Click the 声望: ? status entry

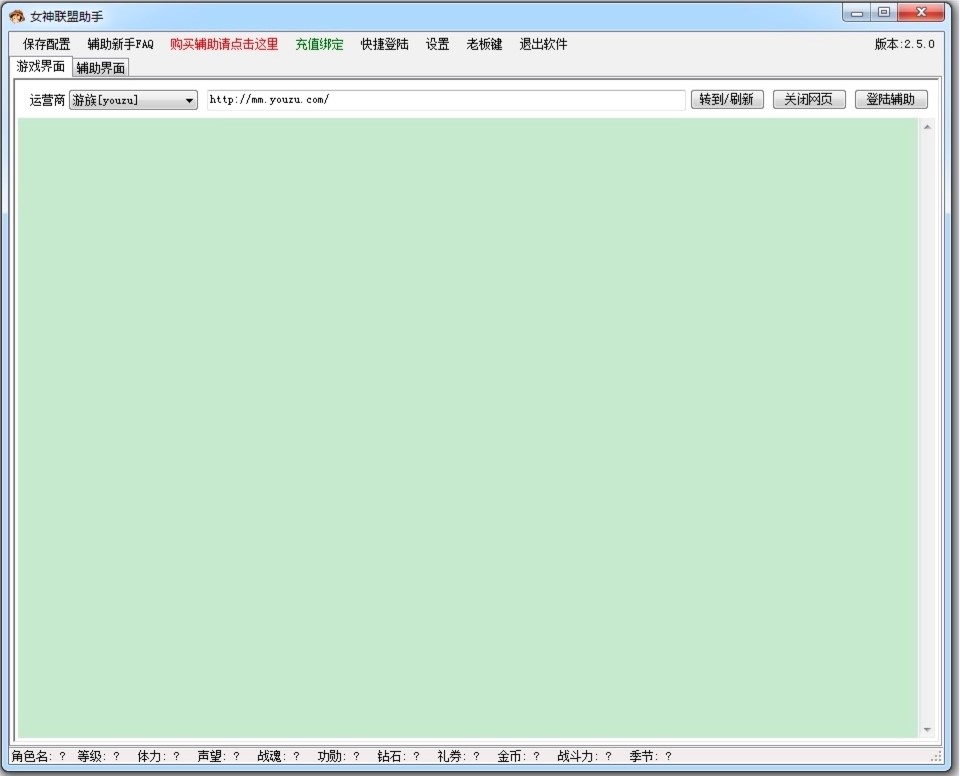tap(219, 756)
